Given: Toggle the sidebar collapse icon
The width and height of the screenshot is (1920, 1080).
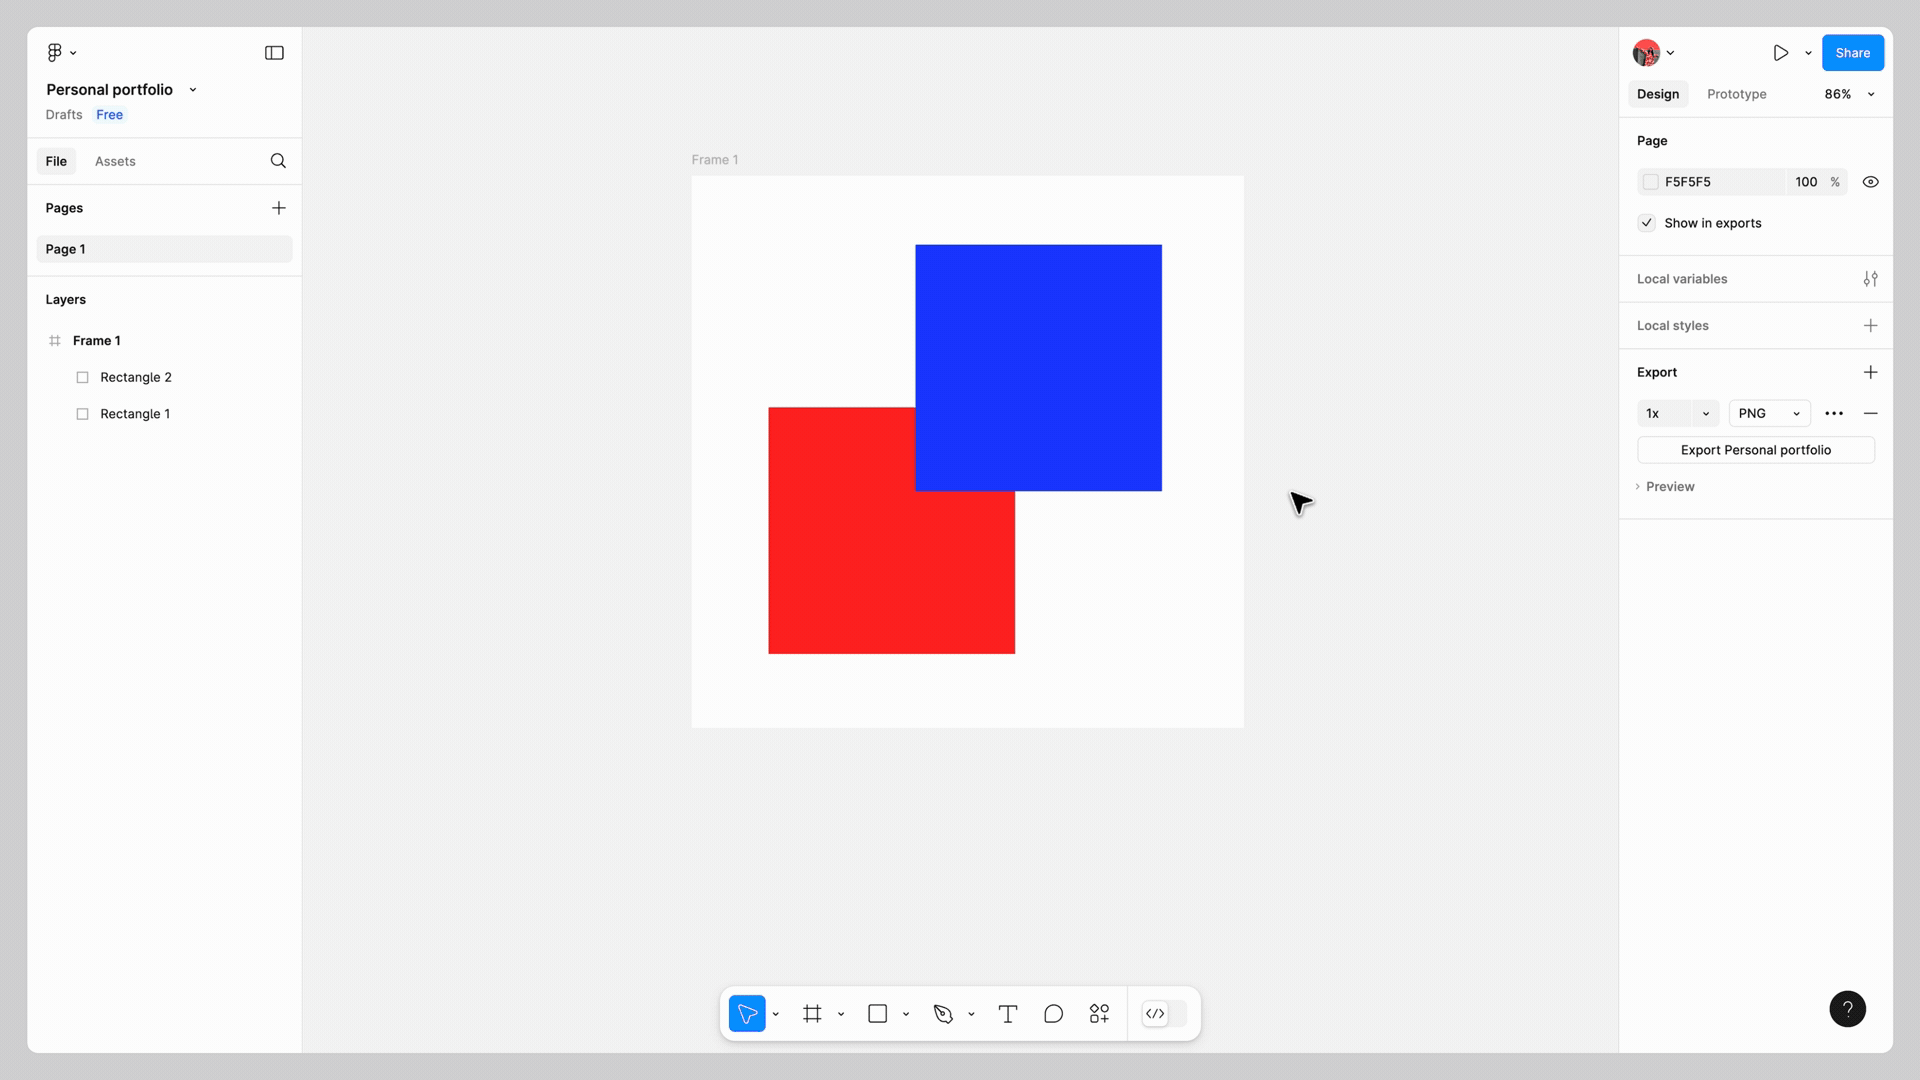Looking at the screenshot, I should (x=274, y=53).
